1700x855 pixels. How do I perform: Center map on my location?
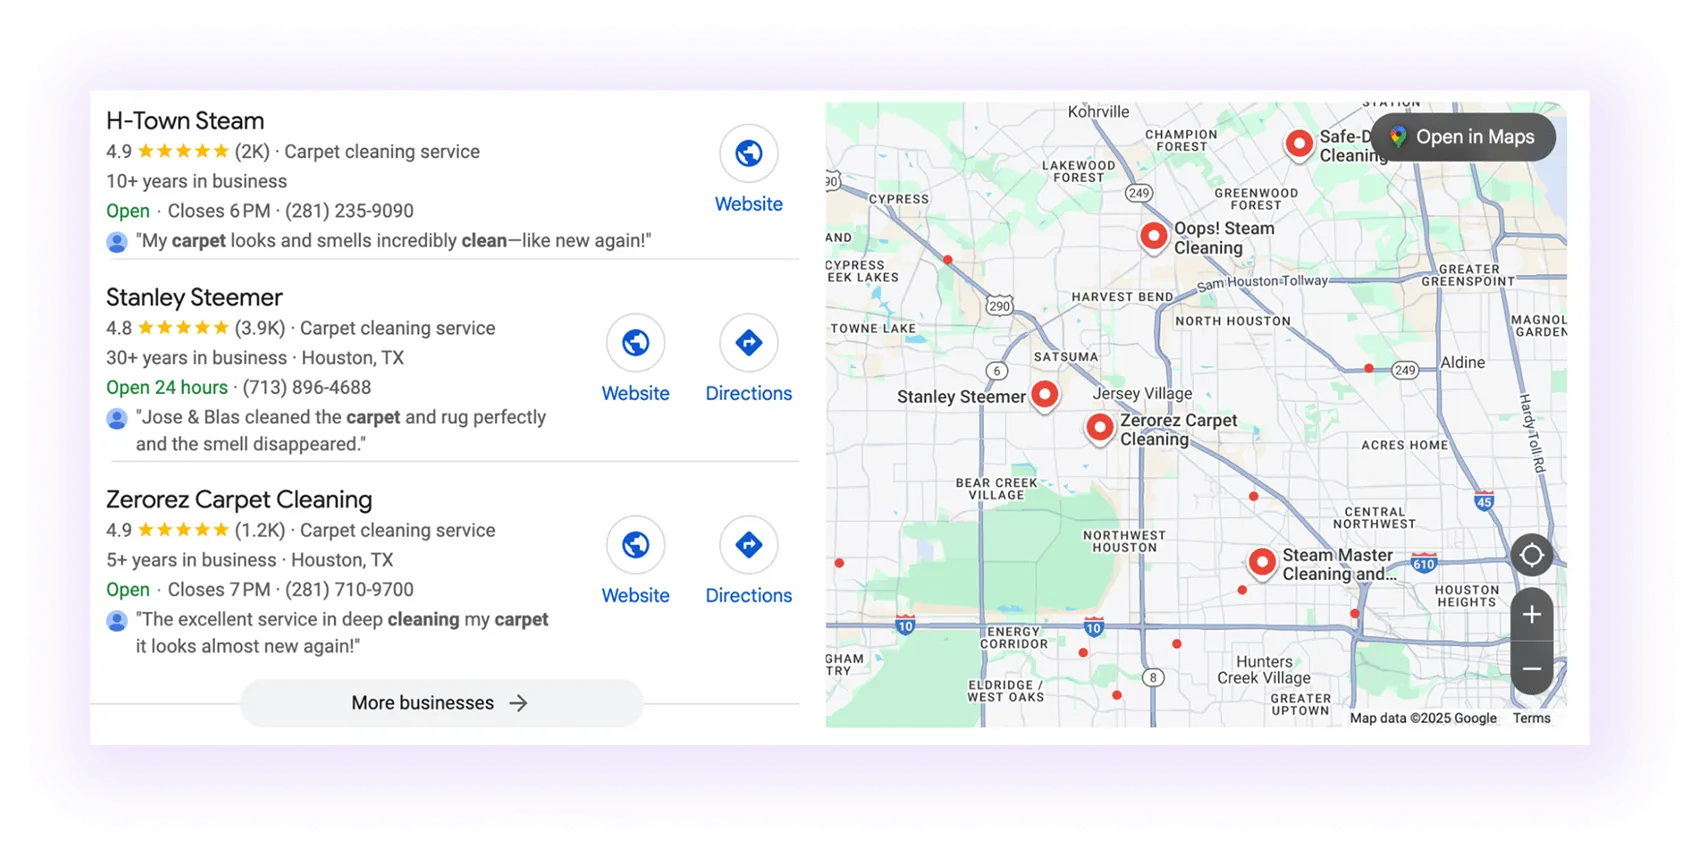[x=1532, y=555]
